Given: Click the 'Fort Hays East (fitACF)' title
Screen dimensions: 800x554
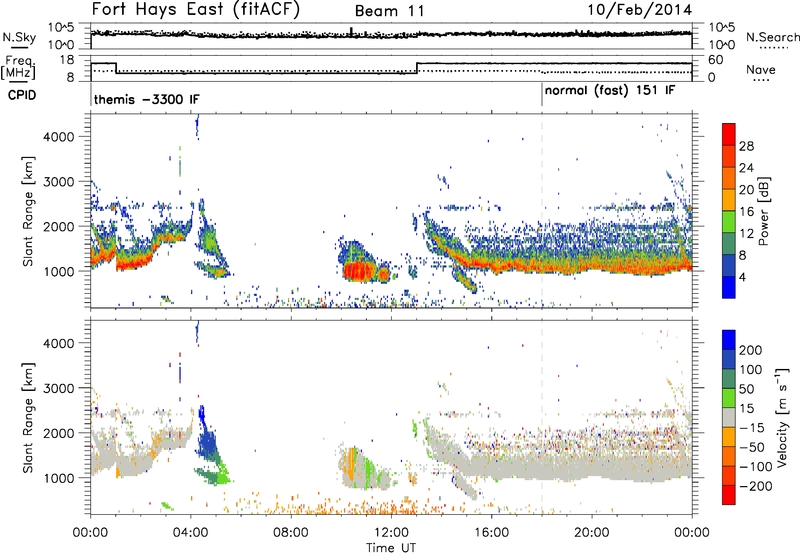Looking at the screenshot, I should point(196,10).
